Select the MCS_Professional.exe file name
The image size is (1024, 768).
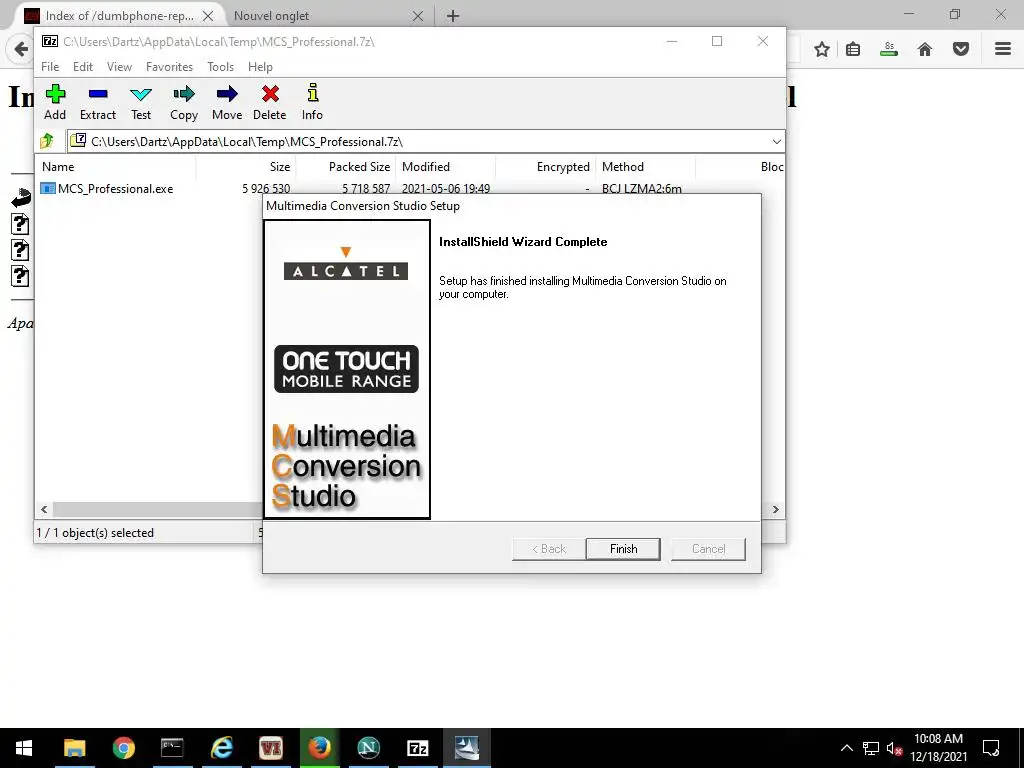pyautogui.click(x=116, y=189)
